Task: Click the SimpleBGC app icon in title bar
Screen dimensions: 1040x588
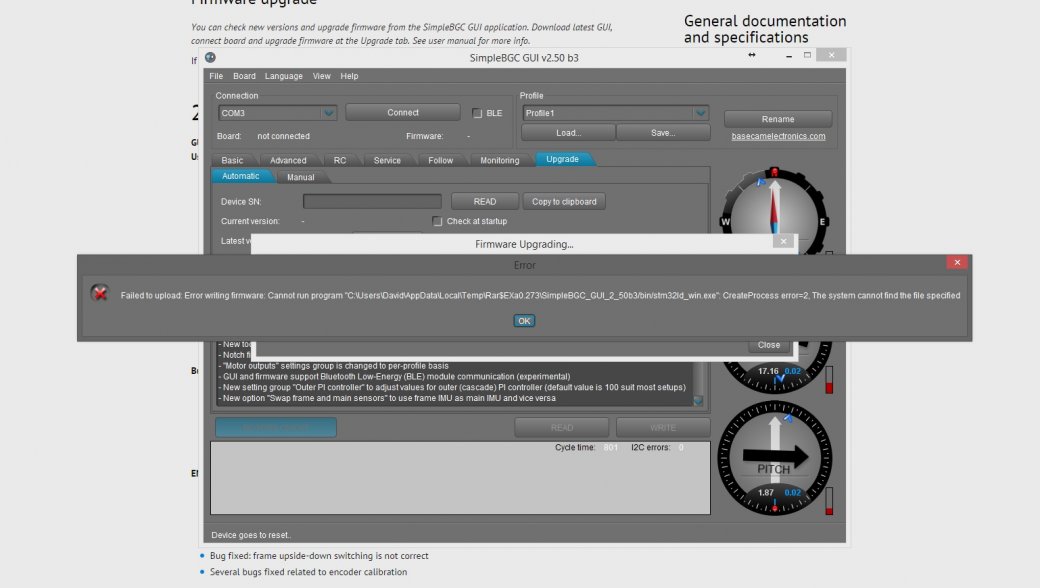Action: coord(210,58)
